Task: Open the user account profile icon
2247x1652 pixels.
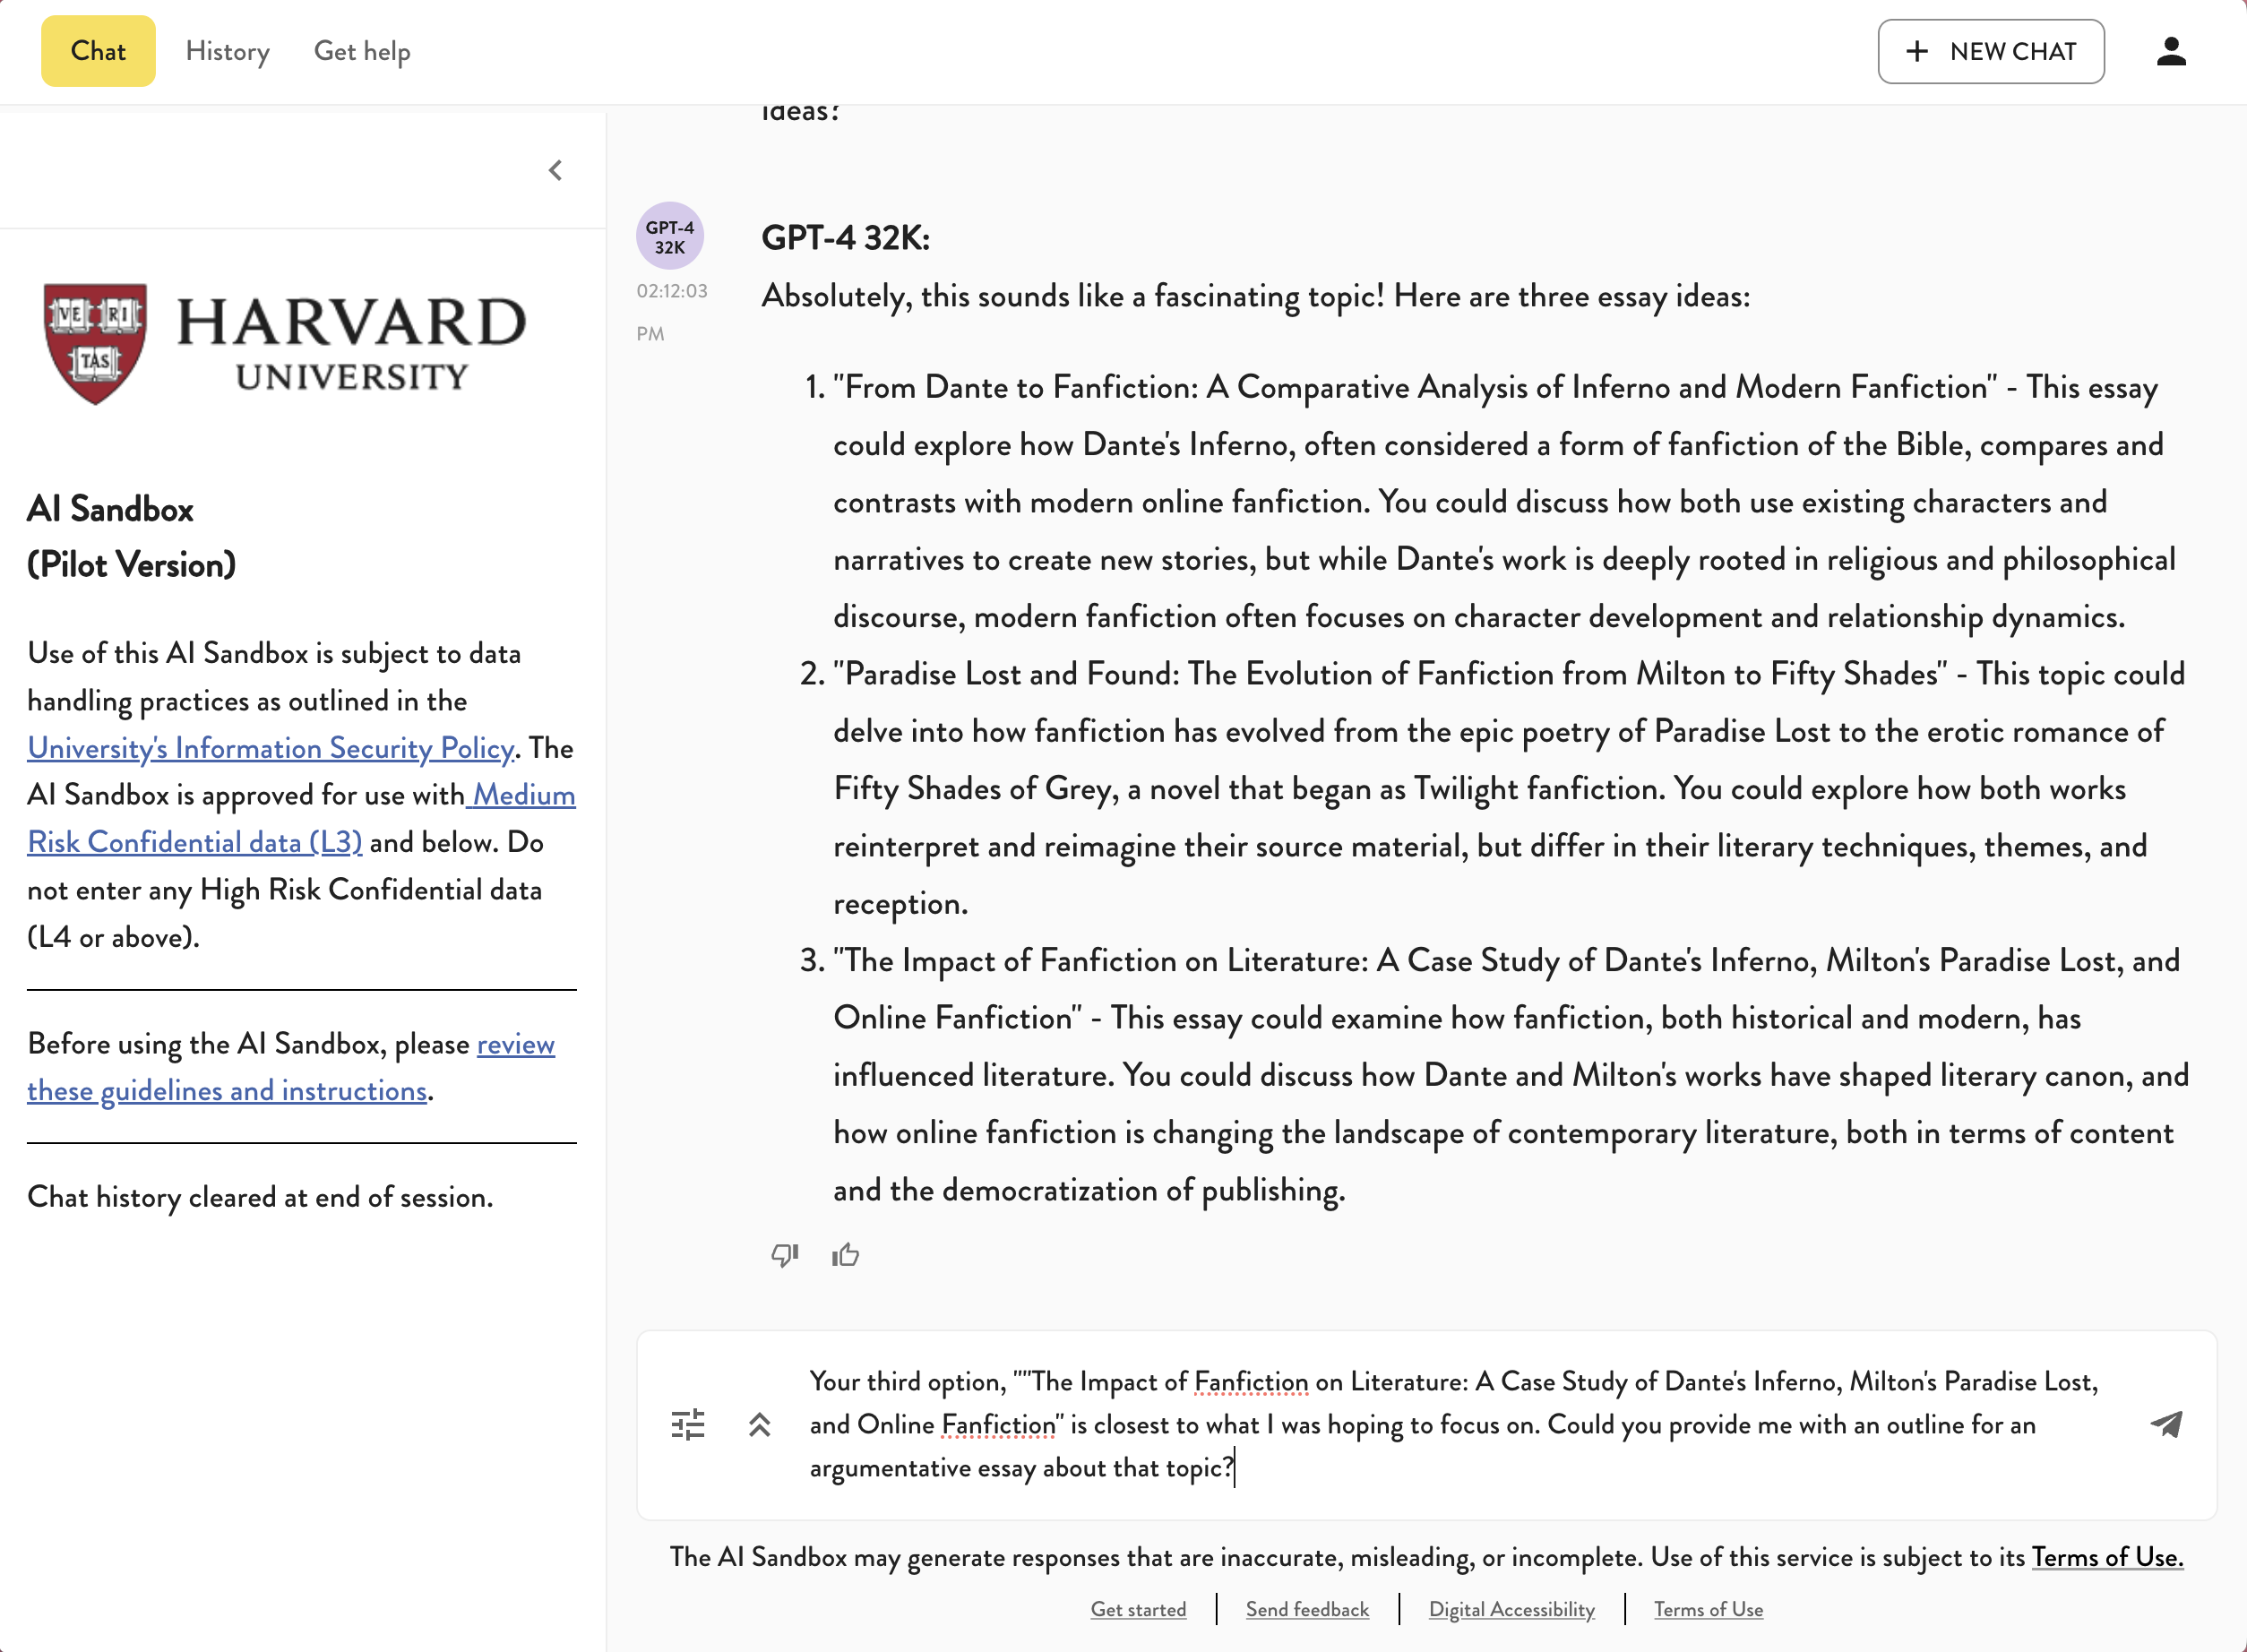Action: (x=2171, y=51)
